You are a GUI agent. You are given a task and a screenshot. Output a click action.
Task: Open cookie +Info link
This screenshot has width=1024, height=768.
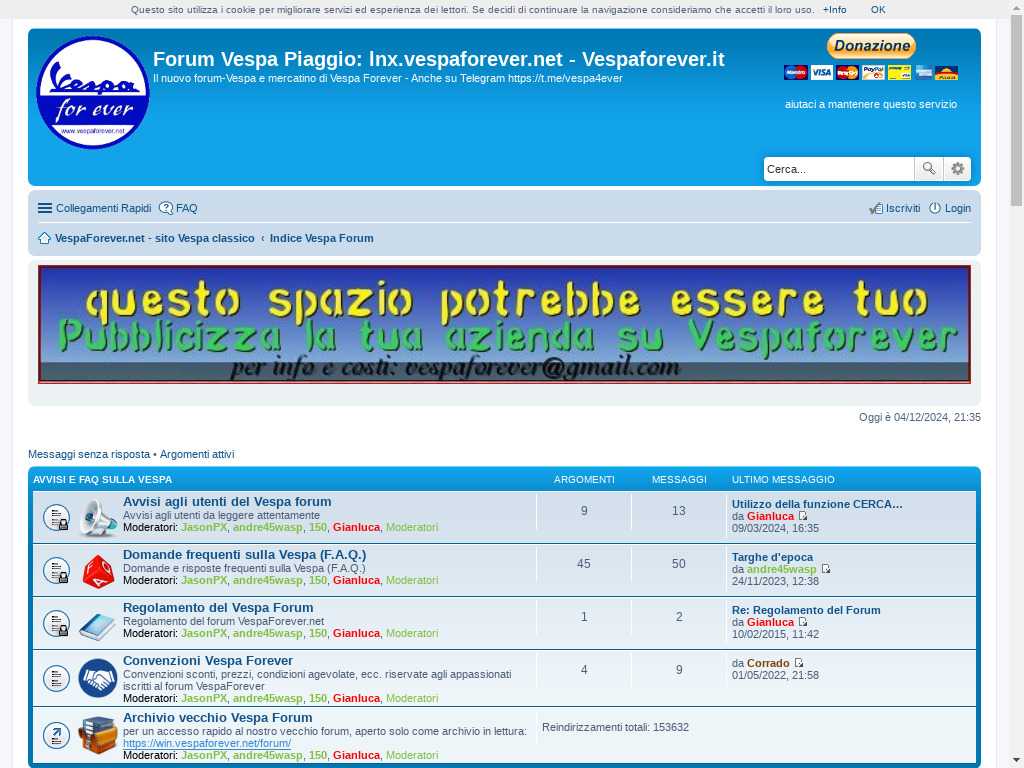(834, 10)
